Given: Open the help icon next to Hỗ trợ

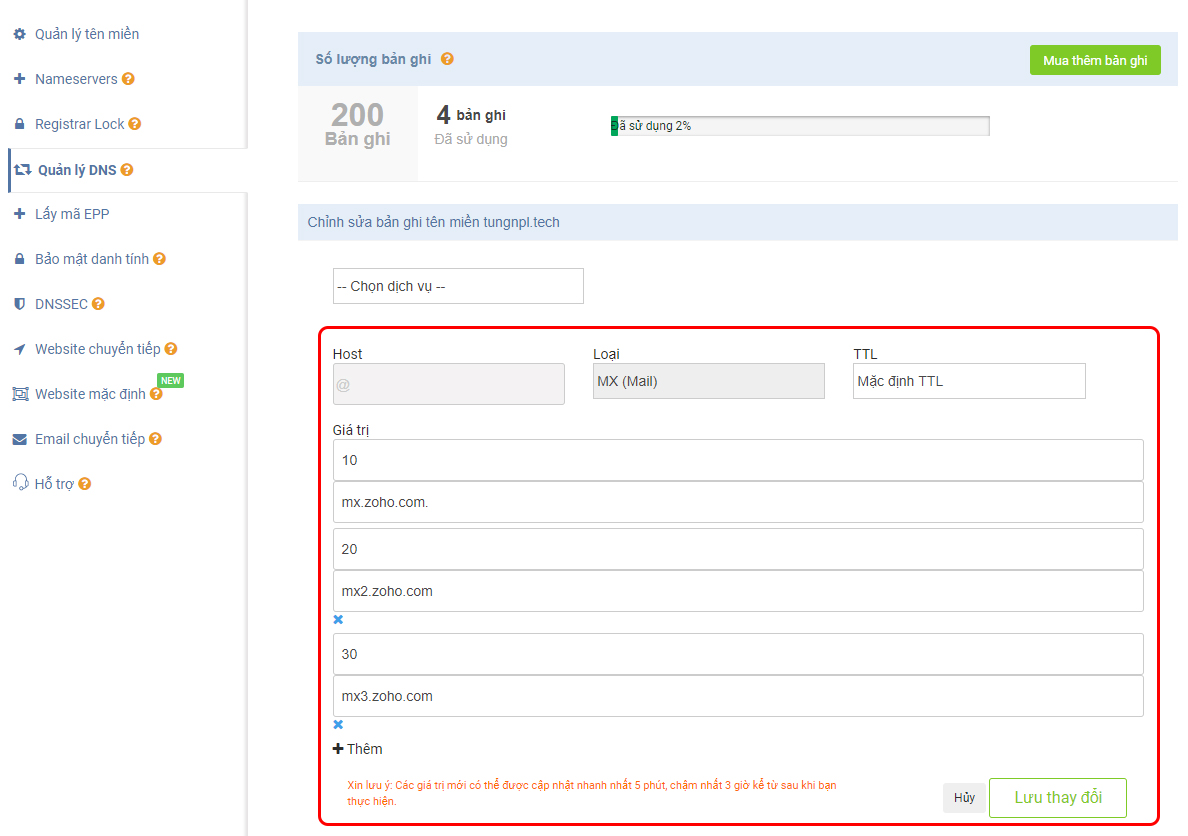Looking at the screenshot, I should 85,484.
